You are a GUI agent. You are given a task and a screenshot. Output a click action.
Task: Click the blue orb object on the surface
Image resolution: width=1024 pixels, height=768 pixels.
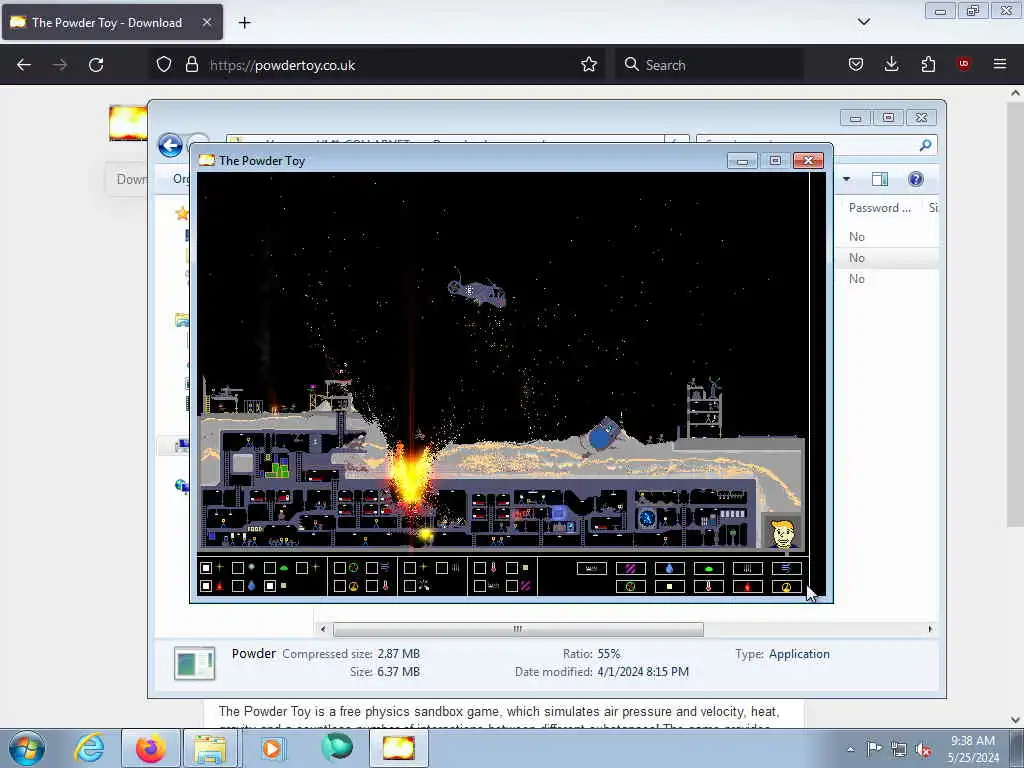click(x=601, y=436)
